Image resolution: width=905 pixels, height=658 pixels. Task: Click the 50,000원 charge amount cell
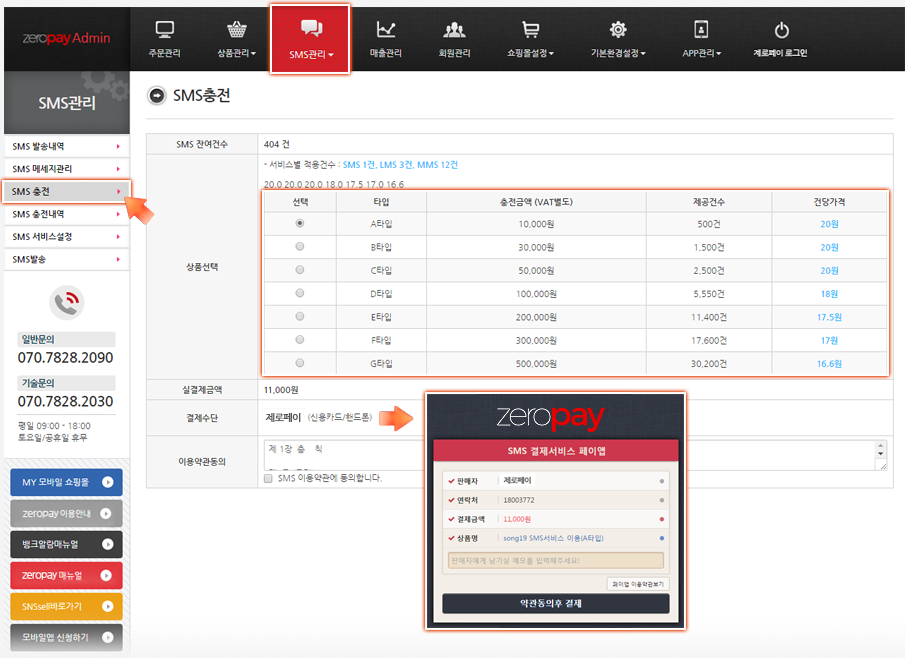(x=536, y=271)
